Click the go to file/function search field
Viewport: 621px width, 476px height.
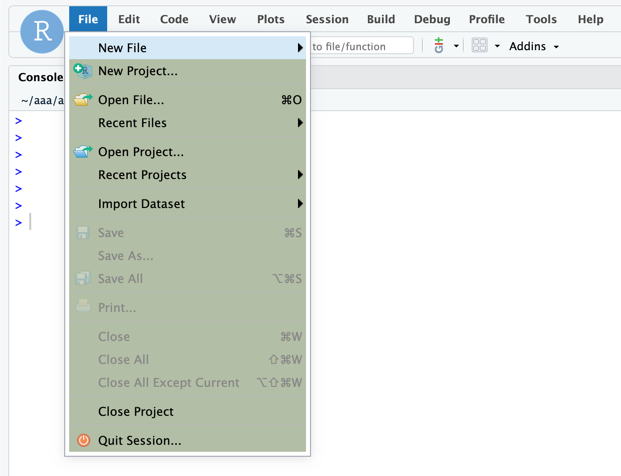click(362, 46)
